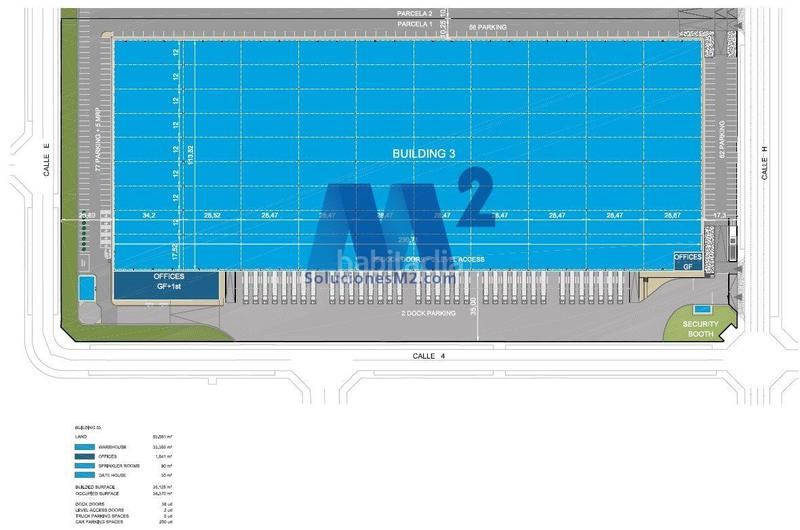Select the OFFICES GF block at right
The image size is (800, 530).
(x=687, y=262)
